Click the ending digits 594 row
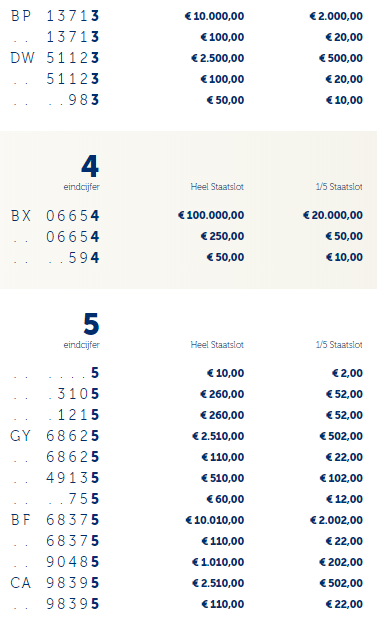This screenshot has height=628, width=378. click(x=189, y=258)
